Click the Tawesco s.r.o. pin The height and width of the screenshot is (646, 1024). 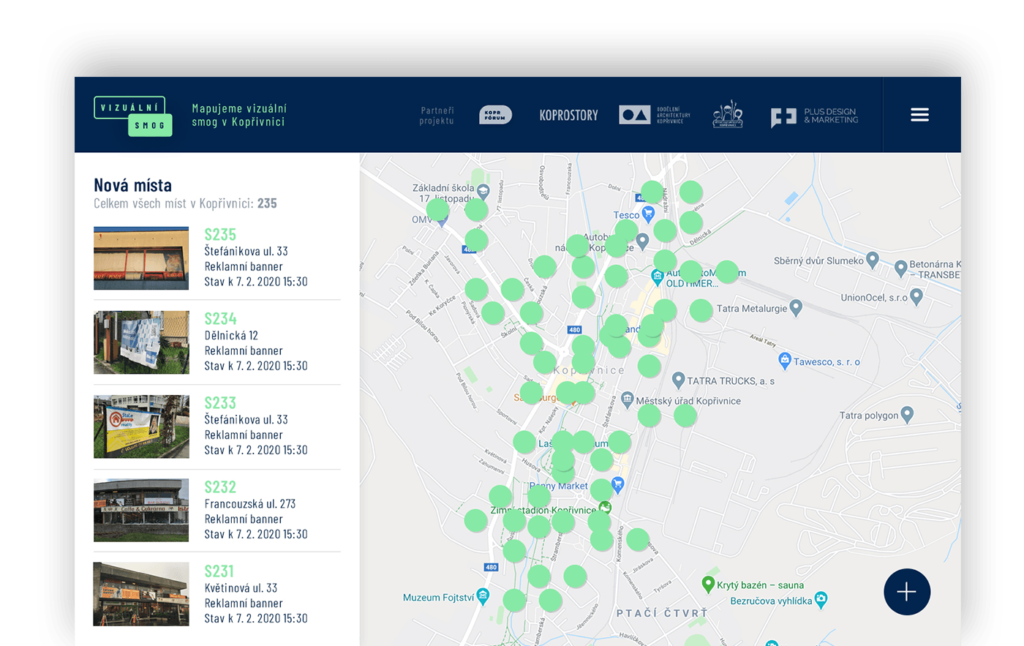(x=784, y=360)
